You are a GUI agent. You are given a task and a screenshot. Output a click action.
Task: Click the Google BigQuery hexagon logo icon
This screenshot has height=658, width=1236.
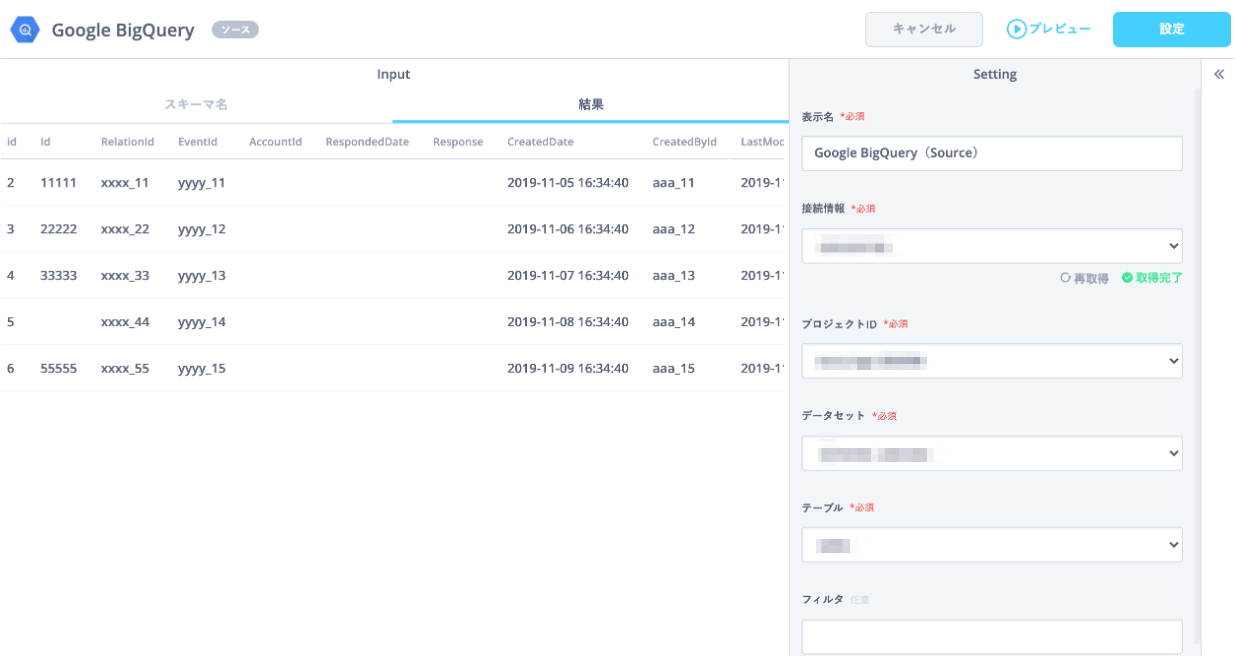click(x=25, y=30)
